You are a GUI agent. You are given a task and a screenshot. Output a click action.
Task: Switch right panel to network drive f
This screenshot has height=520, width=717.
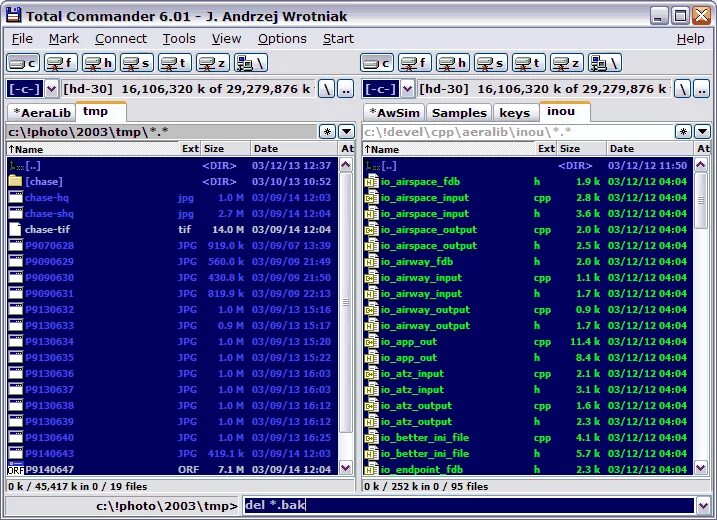415,63
